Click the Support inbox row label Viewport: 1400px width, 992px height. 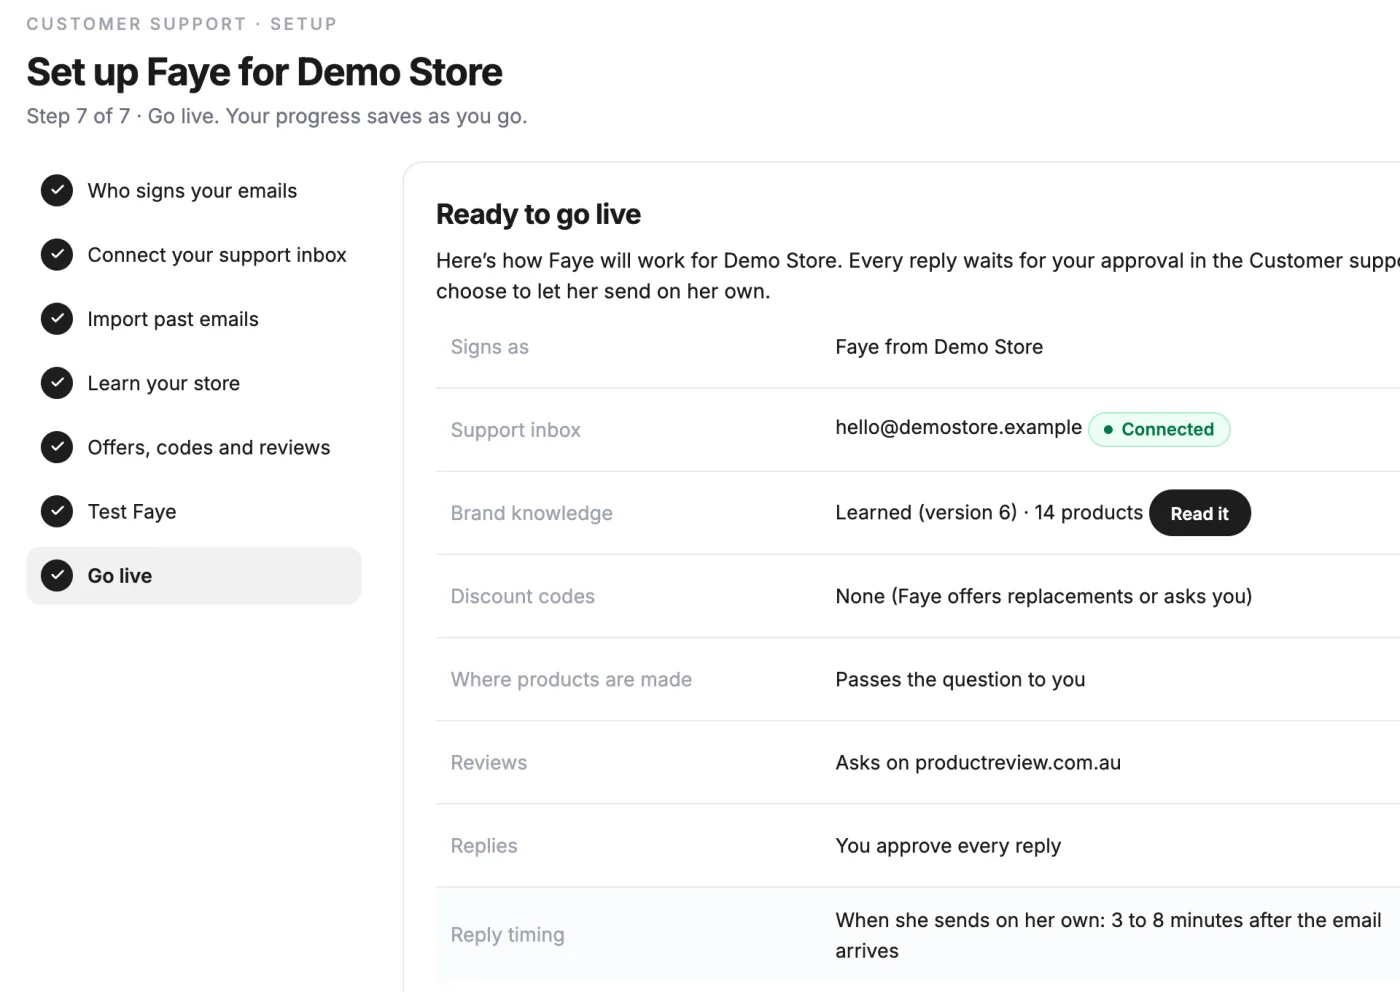515,430
